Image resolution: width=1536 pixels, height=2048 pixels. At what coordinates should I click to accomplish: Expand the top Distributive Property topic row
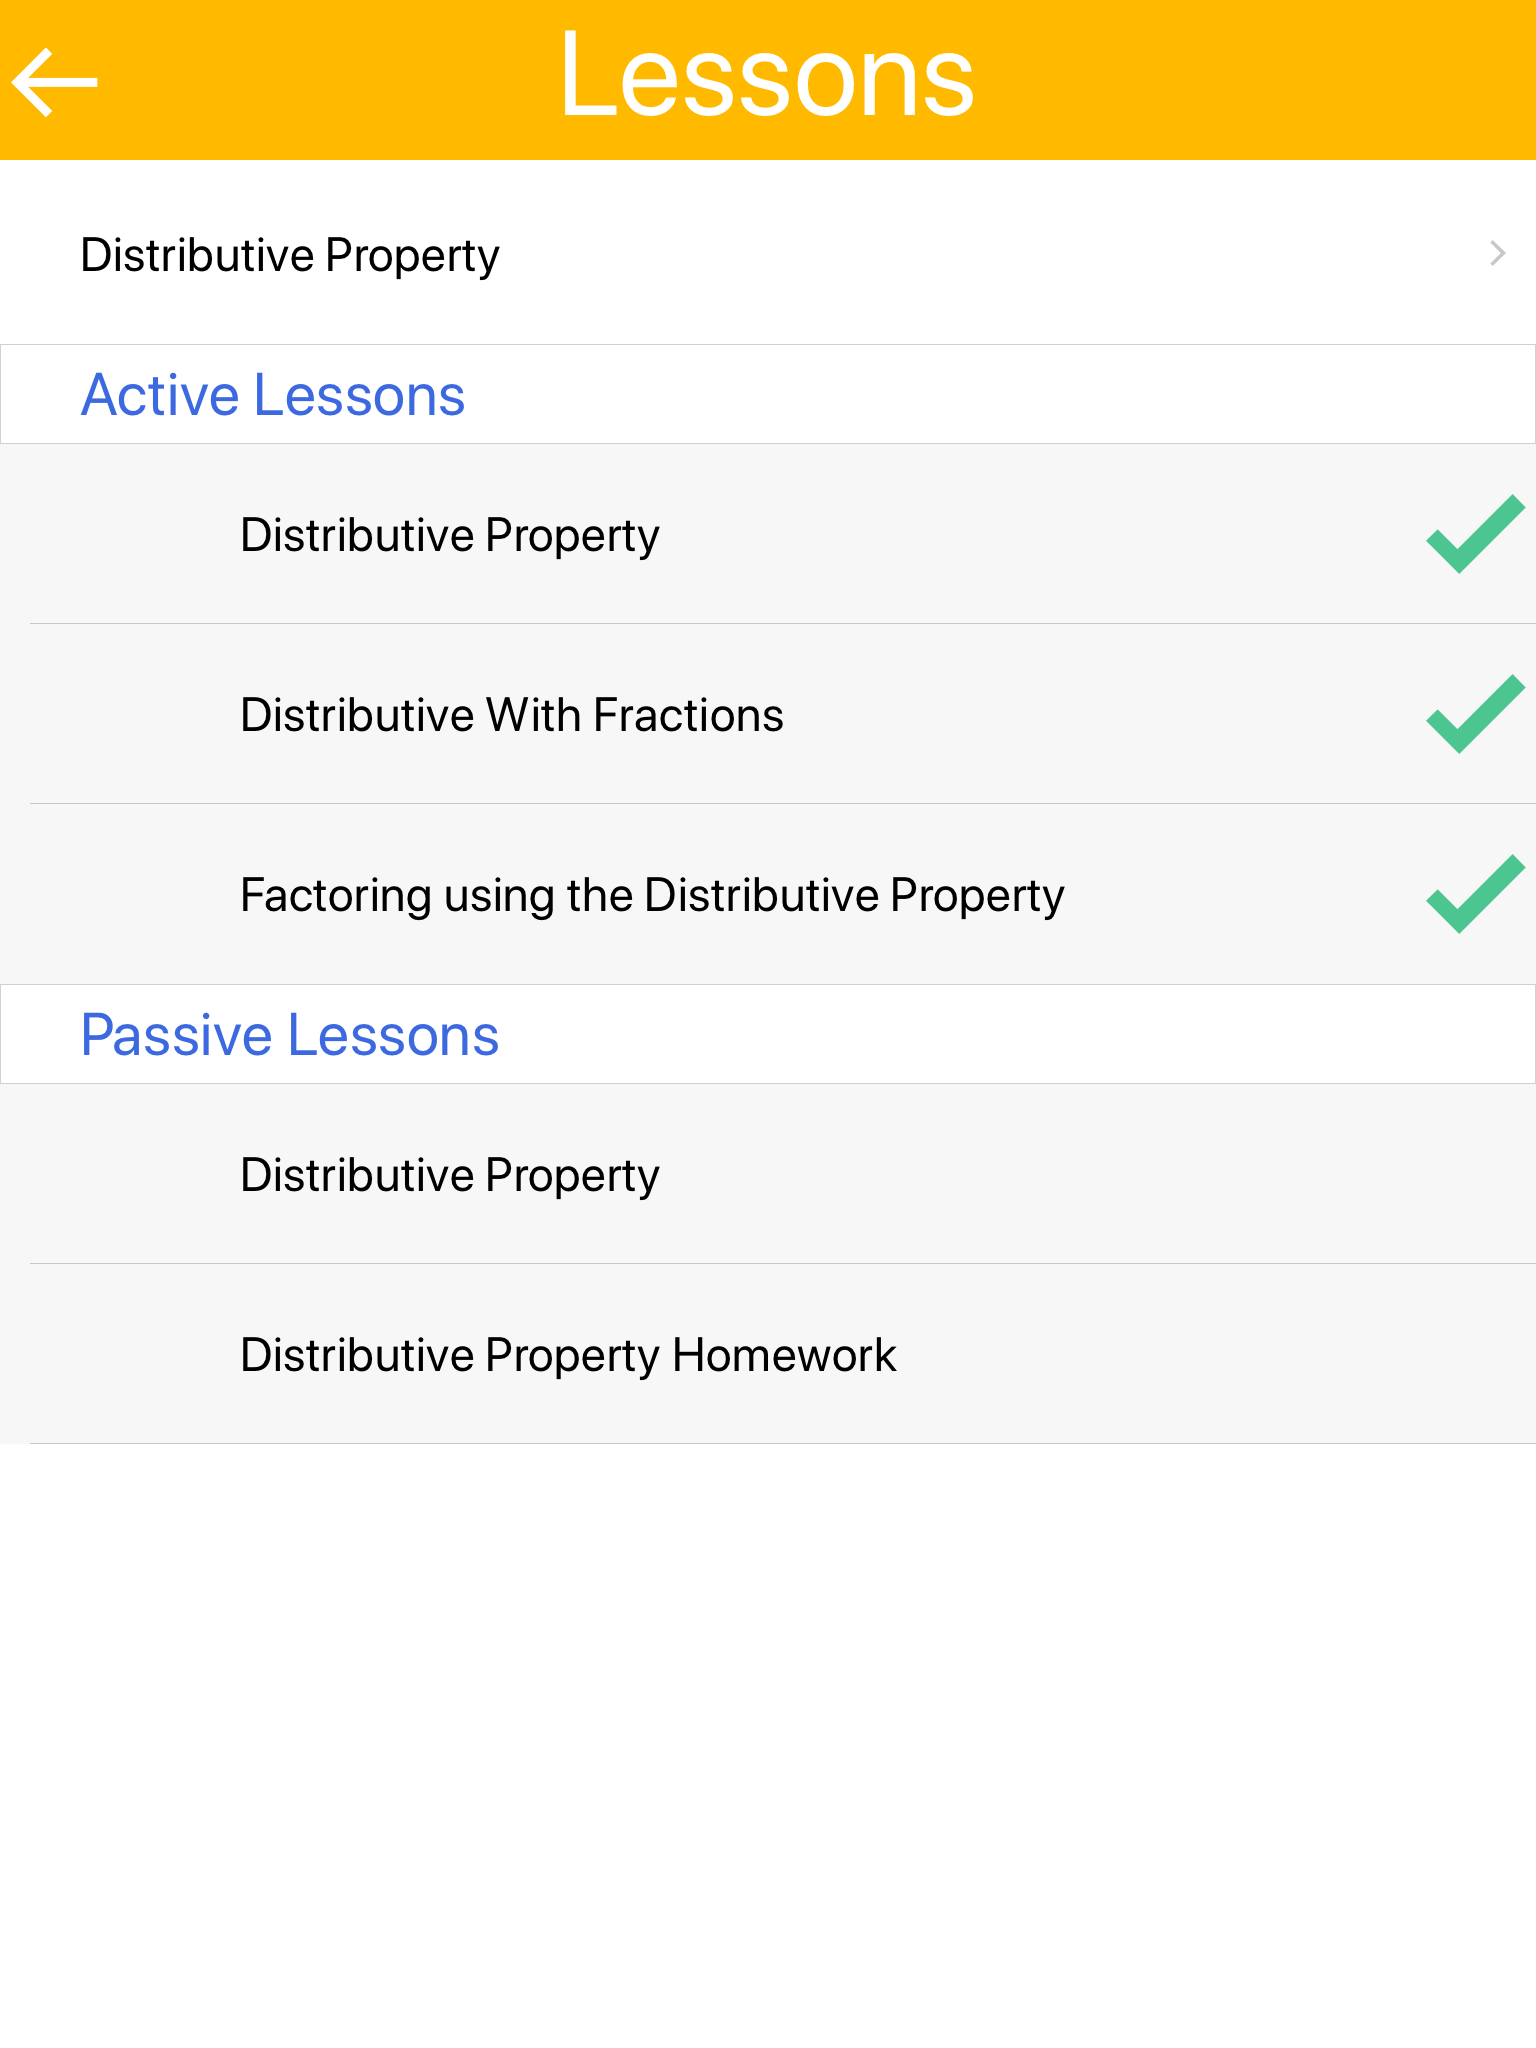[290, 255]
